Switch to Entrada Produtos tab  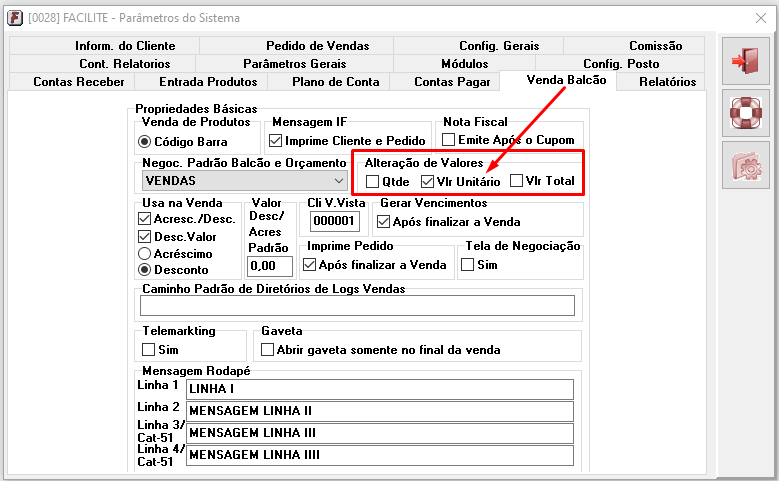point(201,81)
